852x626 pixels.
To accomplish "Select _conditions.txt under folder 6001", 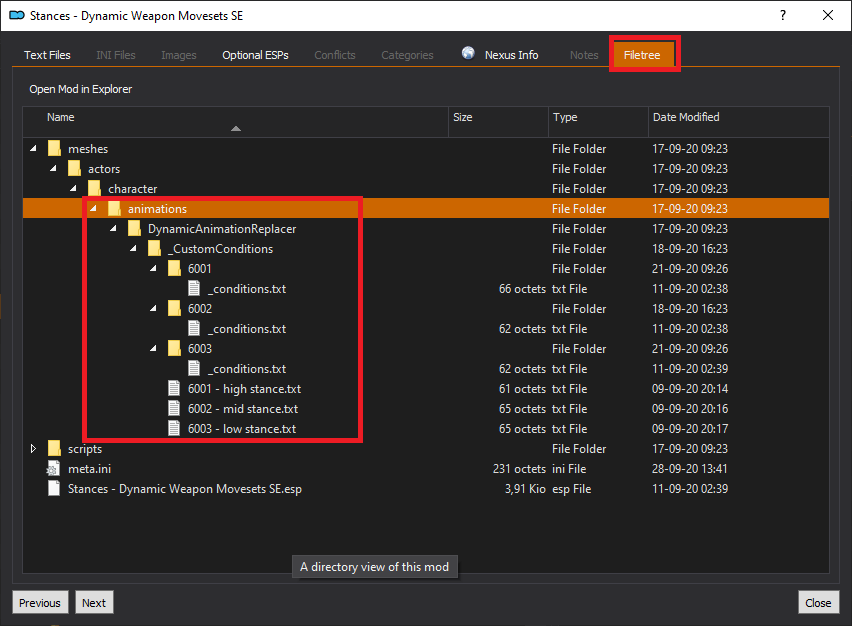I will point(247,289).
